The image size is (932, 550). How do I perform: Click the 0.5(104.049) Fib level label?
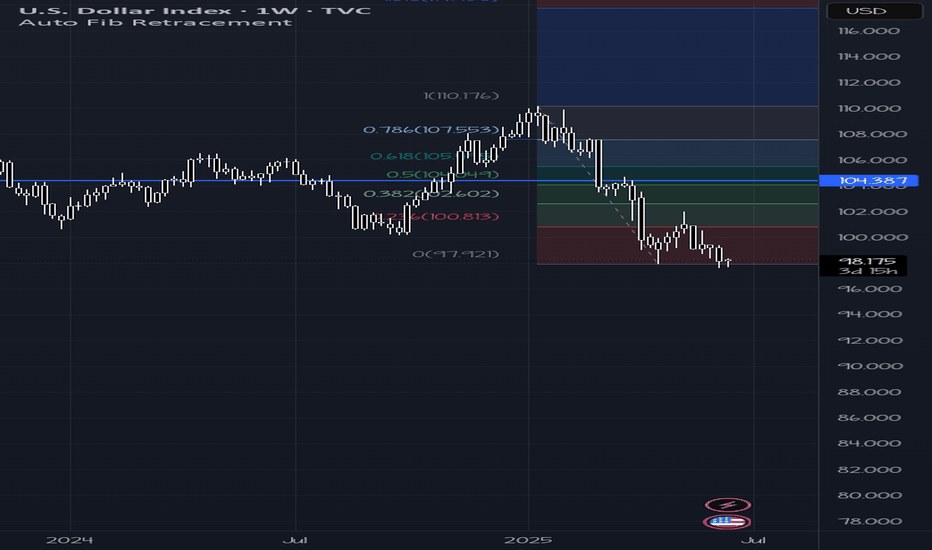[x=443, y=174]
